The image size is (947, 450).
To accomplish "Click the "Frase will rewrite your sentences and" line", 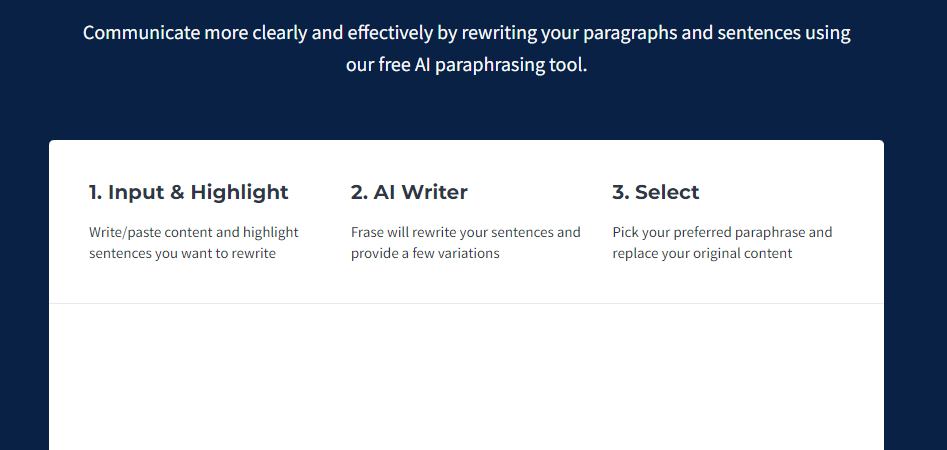I will click(466, 233).
